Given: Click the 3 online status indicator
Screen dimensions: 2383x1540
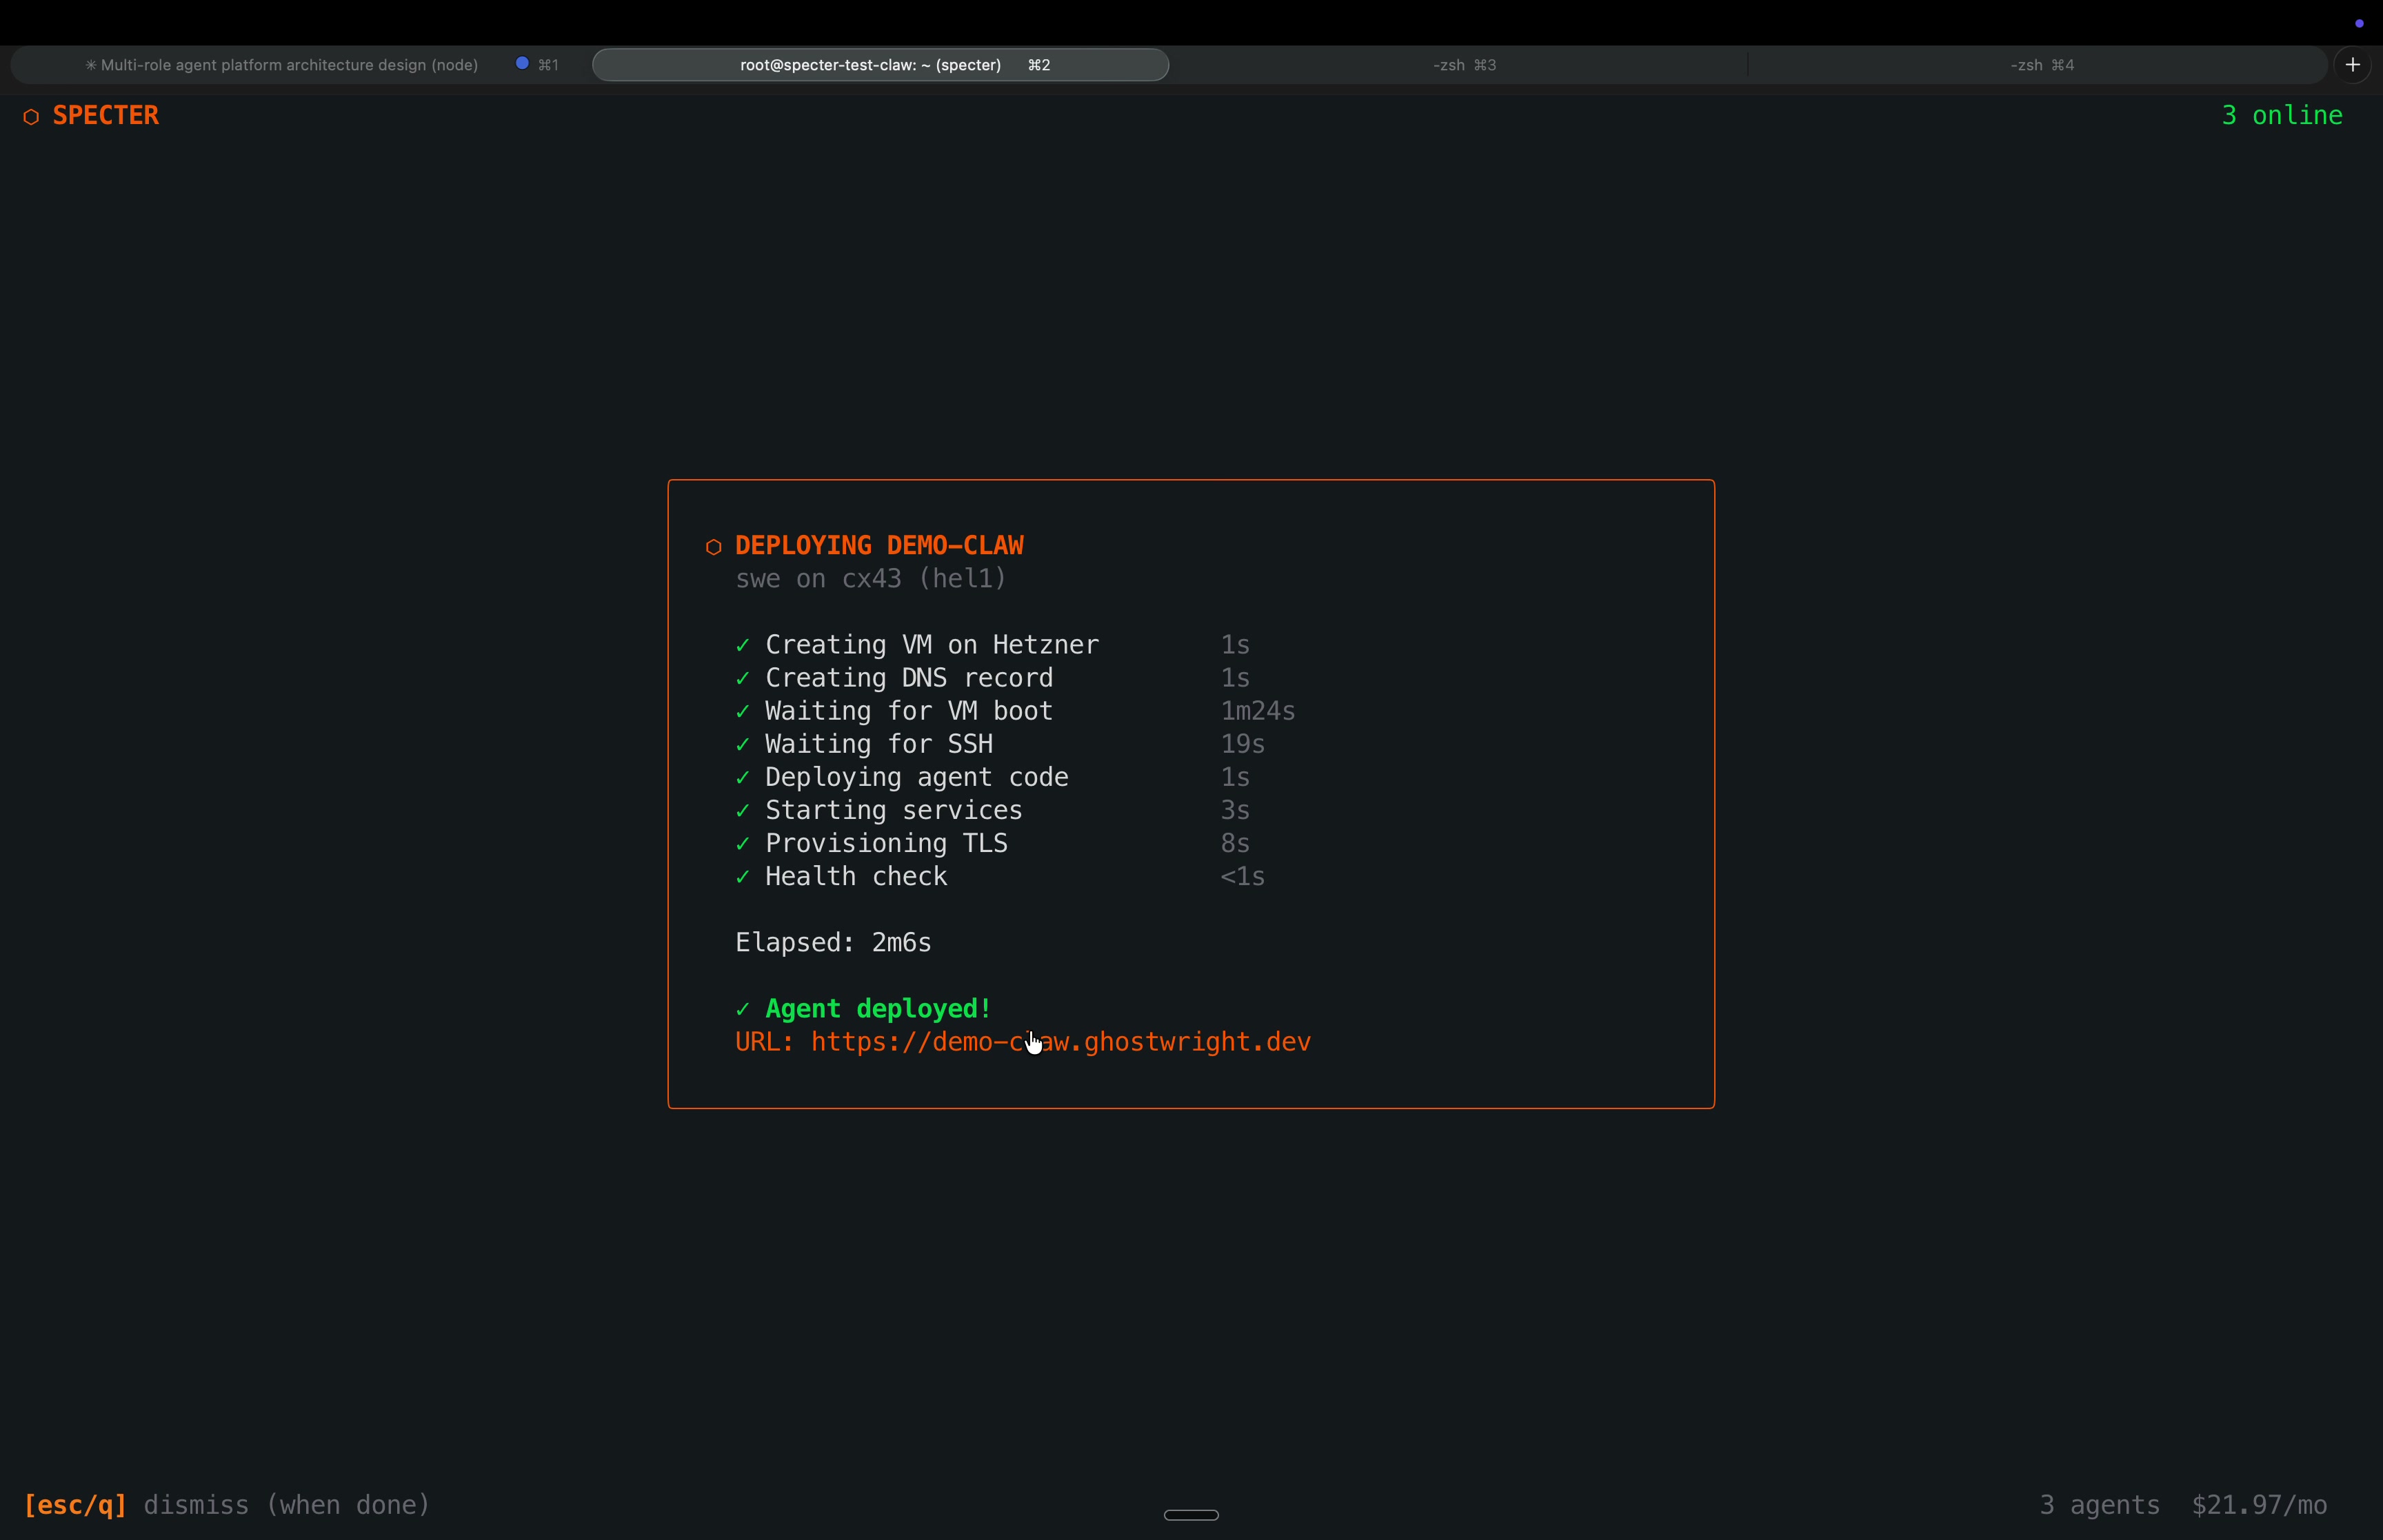Looking at the screenshot, I should point(2281,116).
